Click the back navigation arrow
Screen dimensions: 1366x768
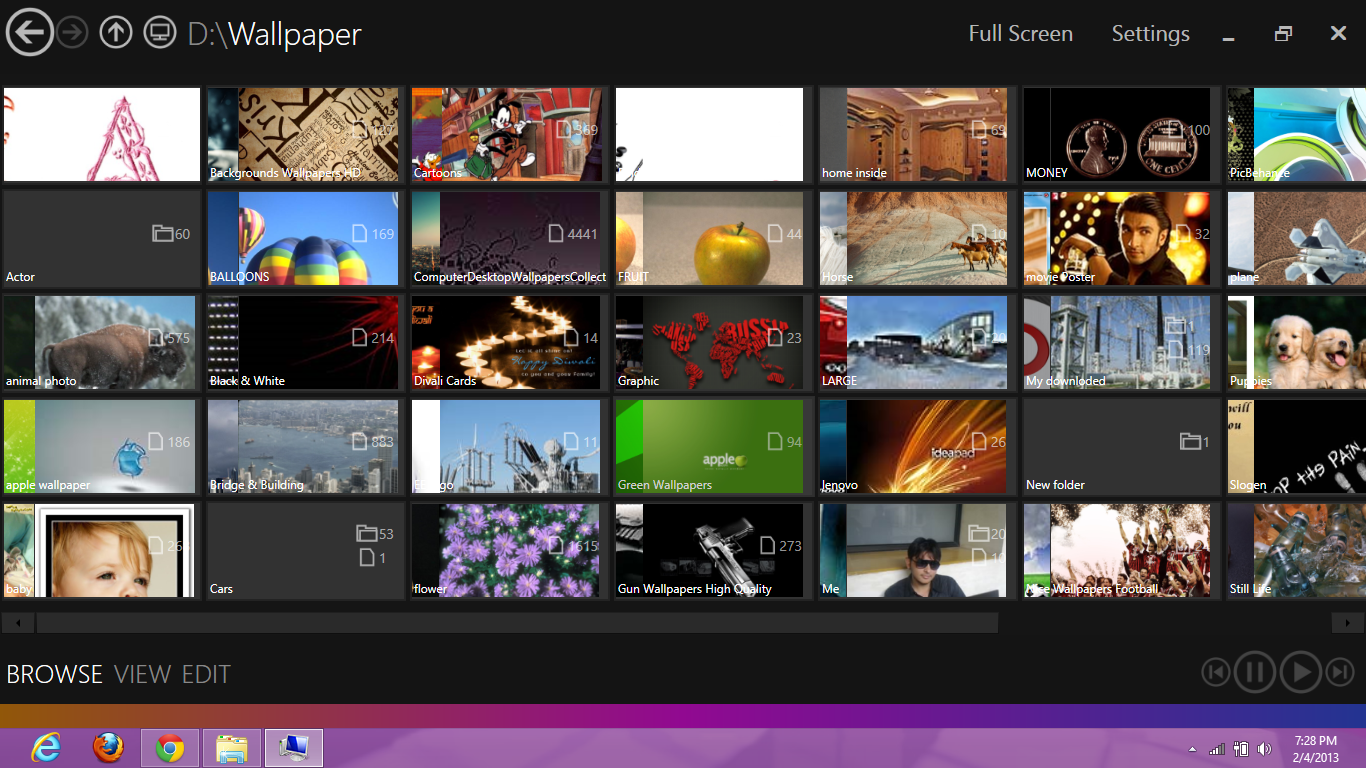31,33
